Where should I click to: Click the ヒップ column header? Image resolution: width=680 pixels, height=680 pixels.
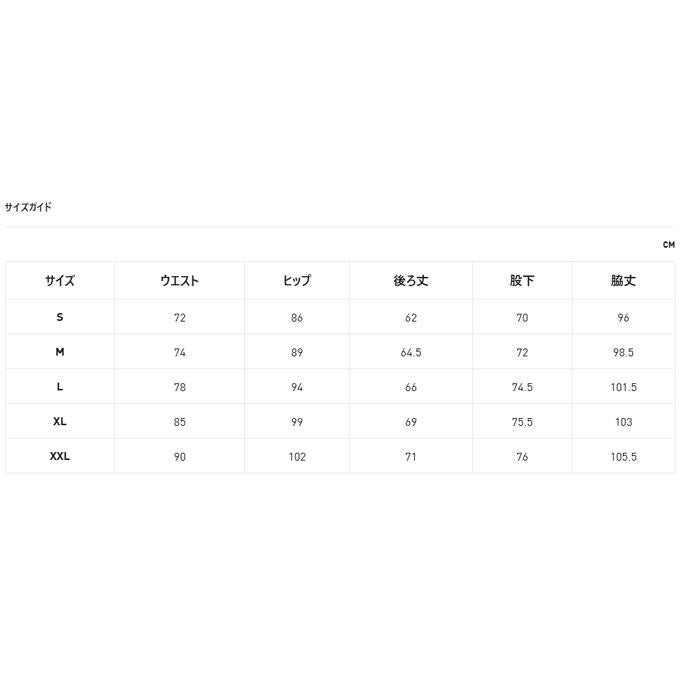click(297, 281)
